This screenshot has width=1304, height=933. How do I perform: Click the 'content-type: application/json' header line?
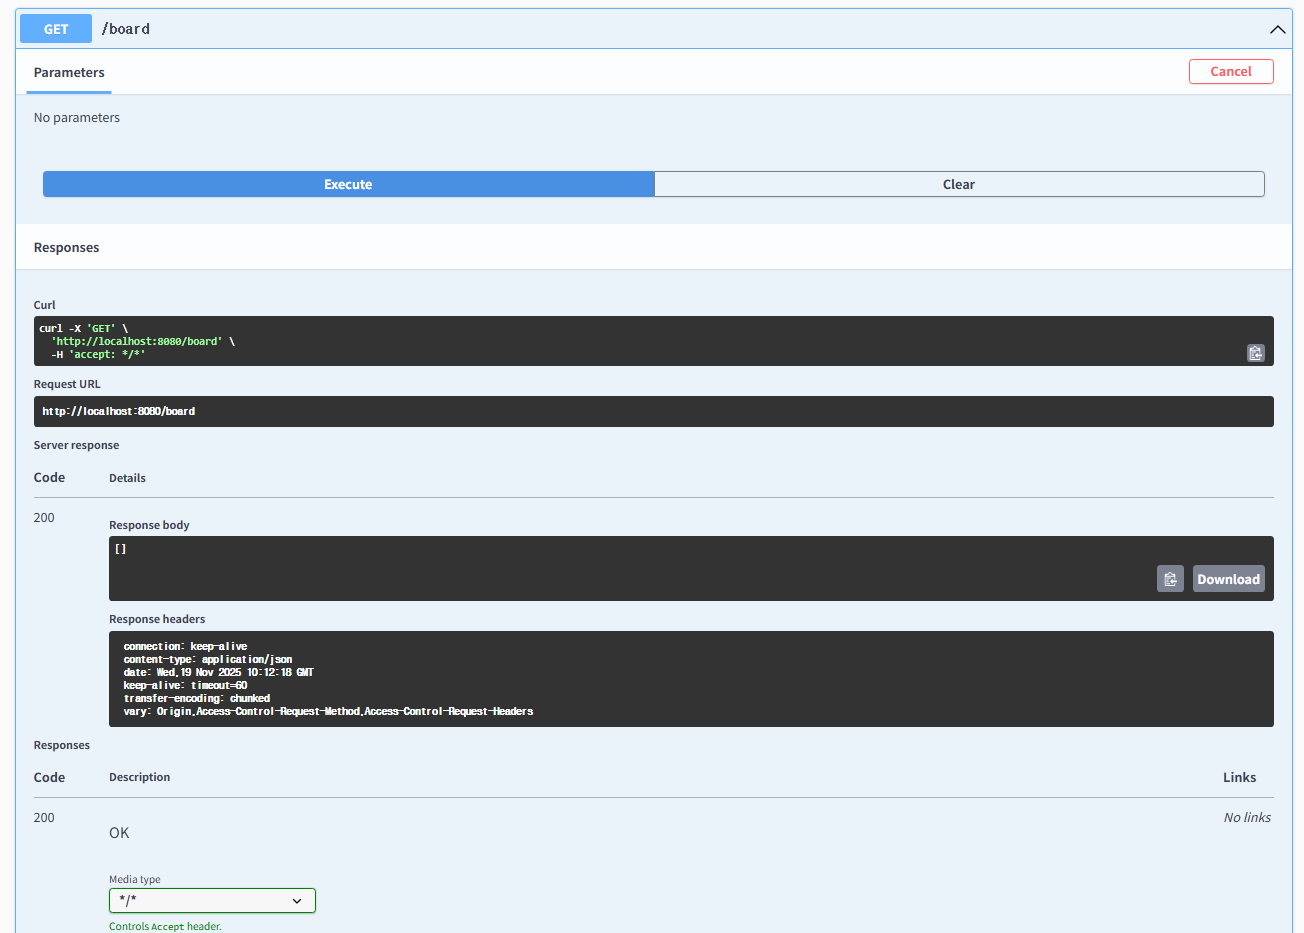click(x=208, y=659)
